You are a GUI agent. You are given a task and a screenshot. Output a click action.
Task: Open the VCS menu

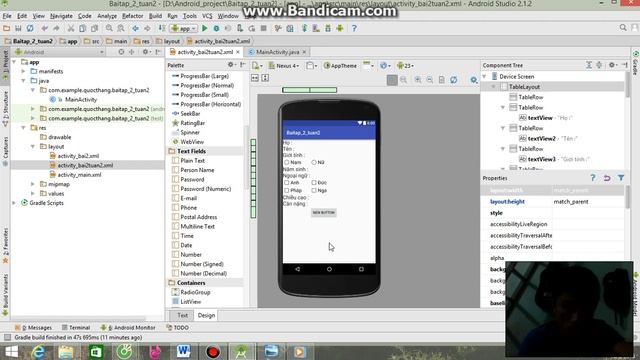[207, 16]
